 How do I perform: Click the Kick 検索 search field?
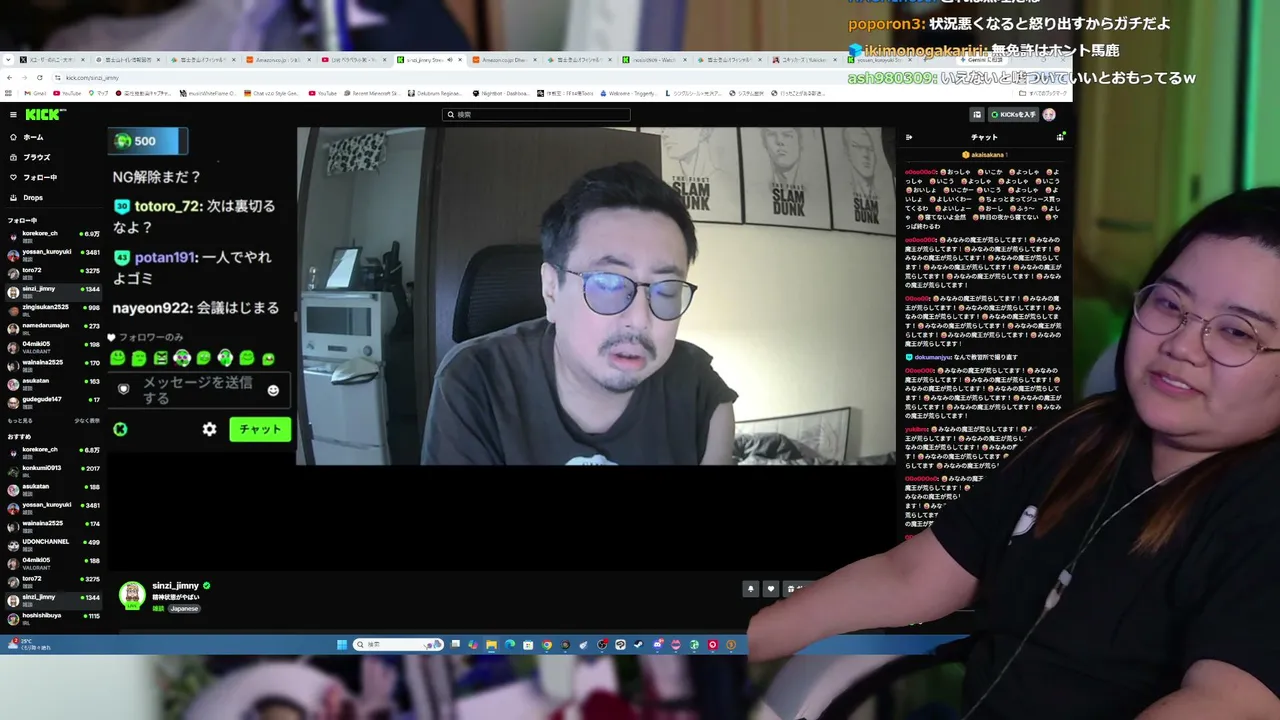[x=537, y=115]
